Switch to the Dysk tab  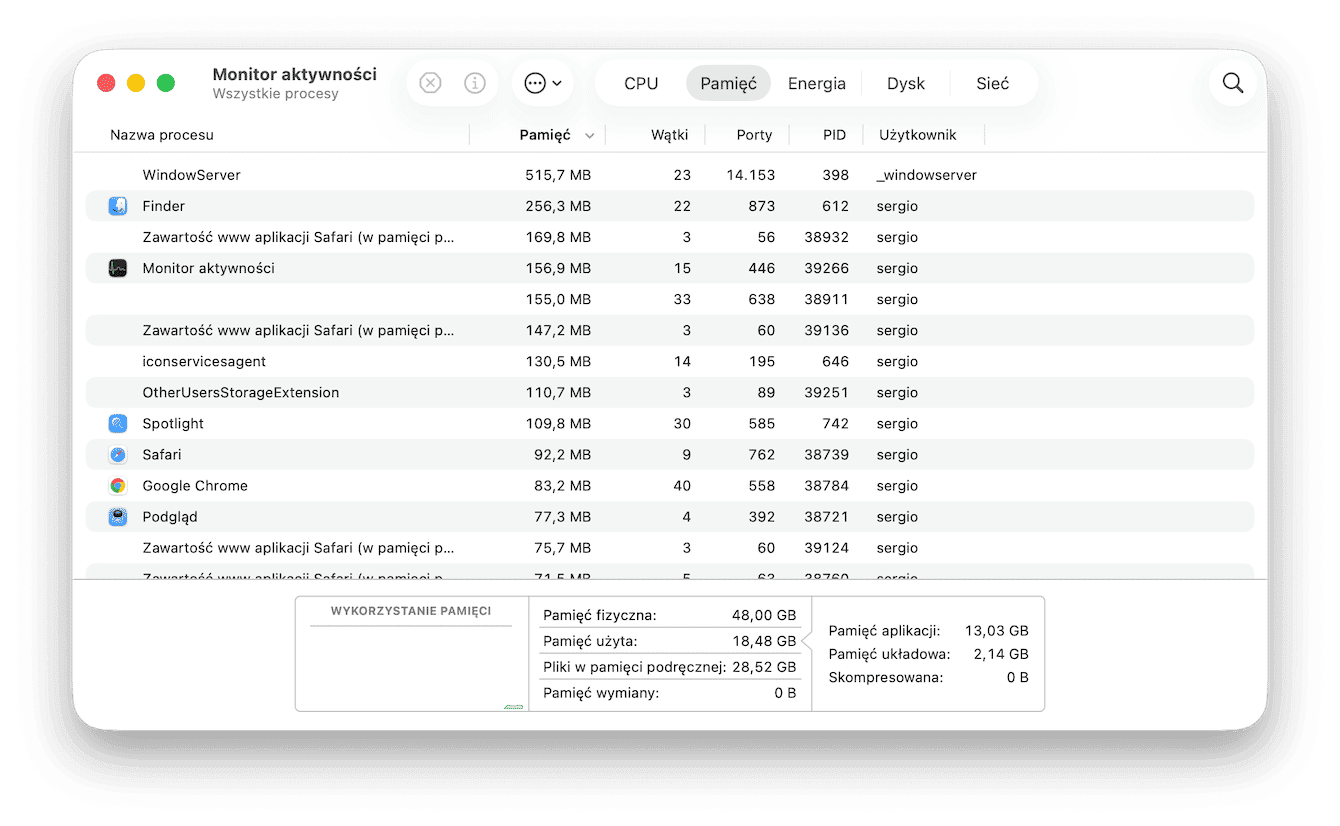[906, 83]
